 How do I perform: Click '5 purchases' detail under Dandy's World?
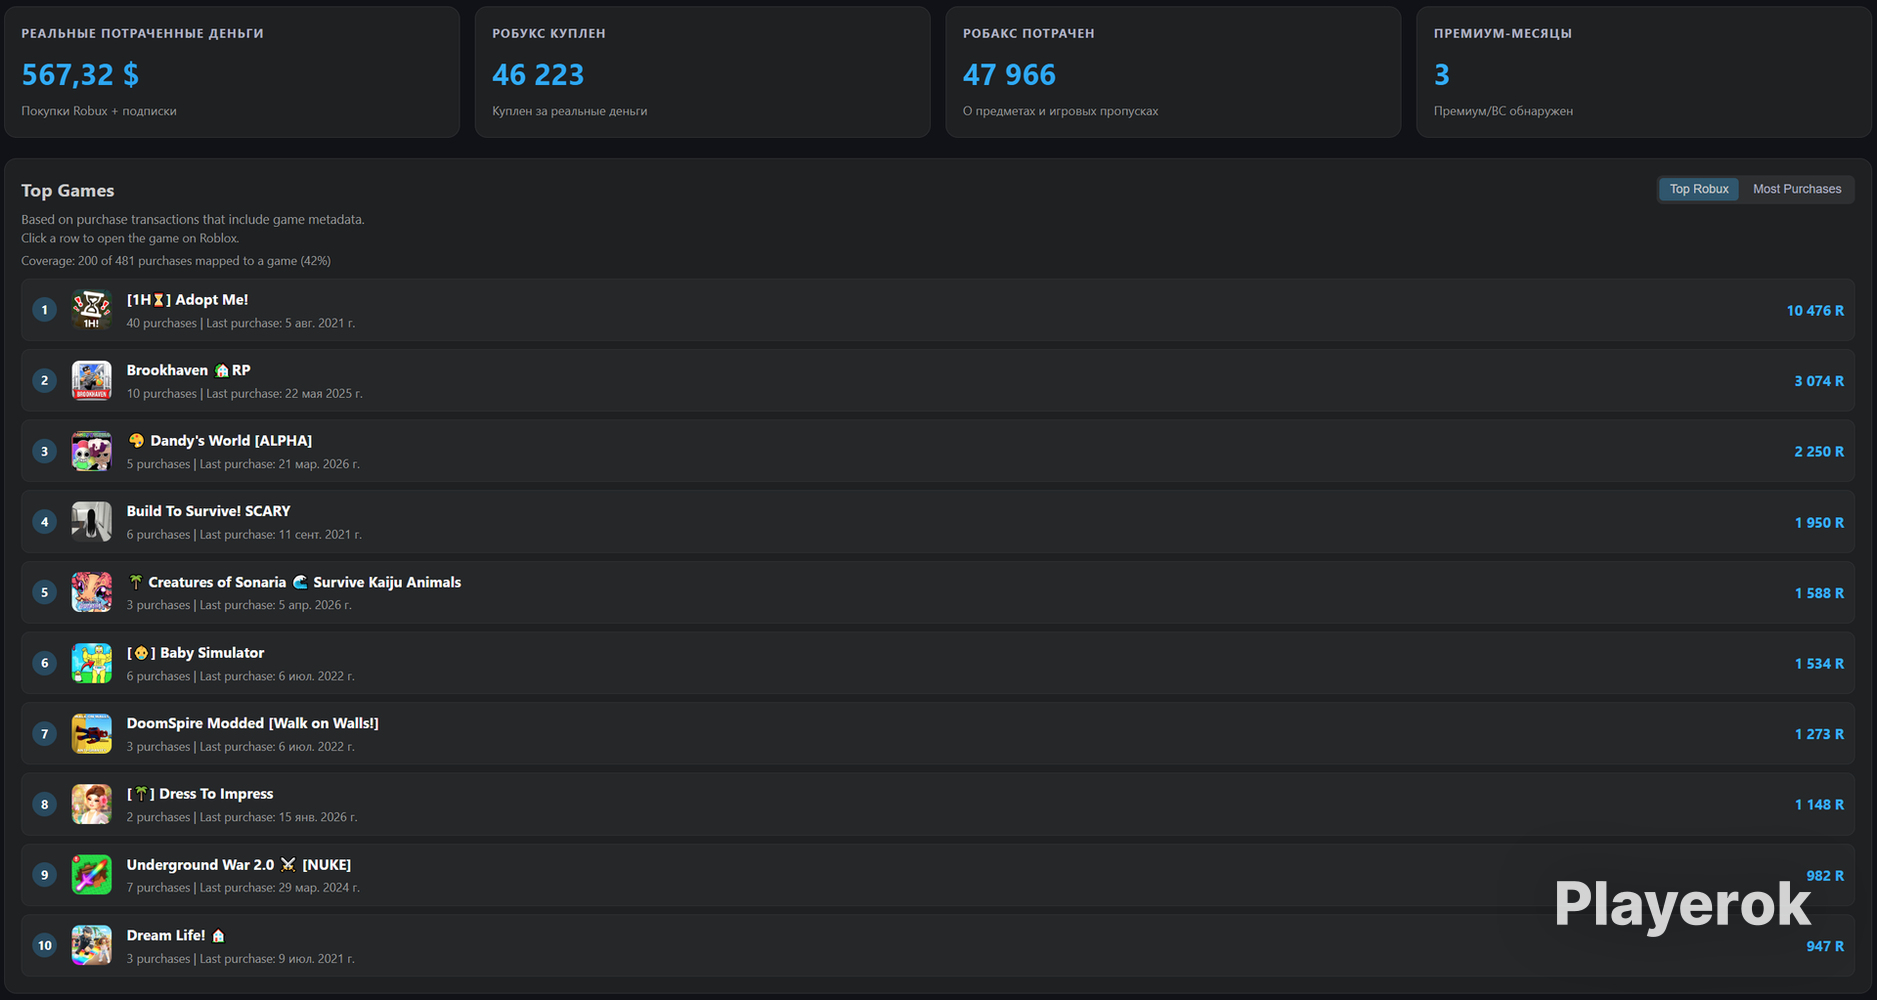pos(158,464)
